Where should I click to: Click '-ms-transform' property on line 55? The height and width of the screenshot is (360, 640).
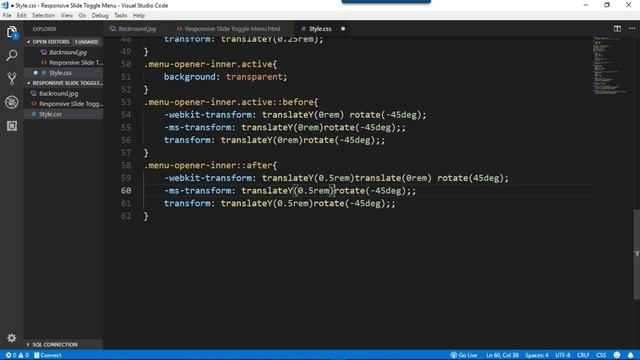point(198,127)
